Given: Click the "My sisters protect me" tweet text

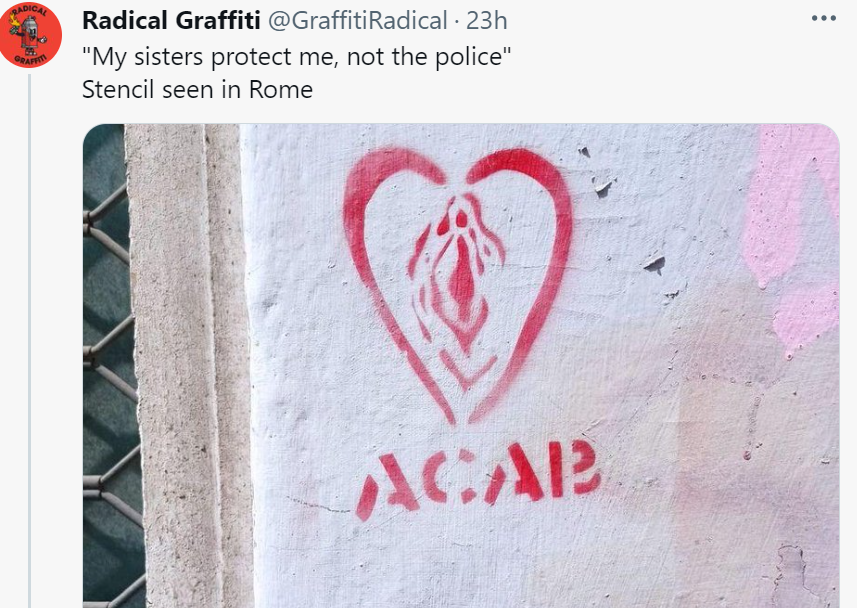Looking at the screenshot, I should coord(297,56).
